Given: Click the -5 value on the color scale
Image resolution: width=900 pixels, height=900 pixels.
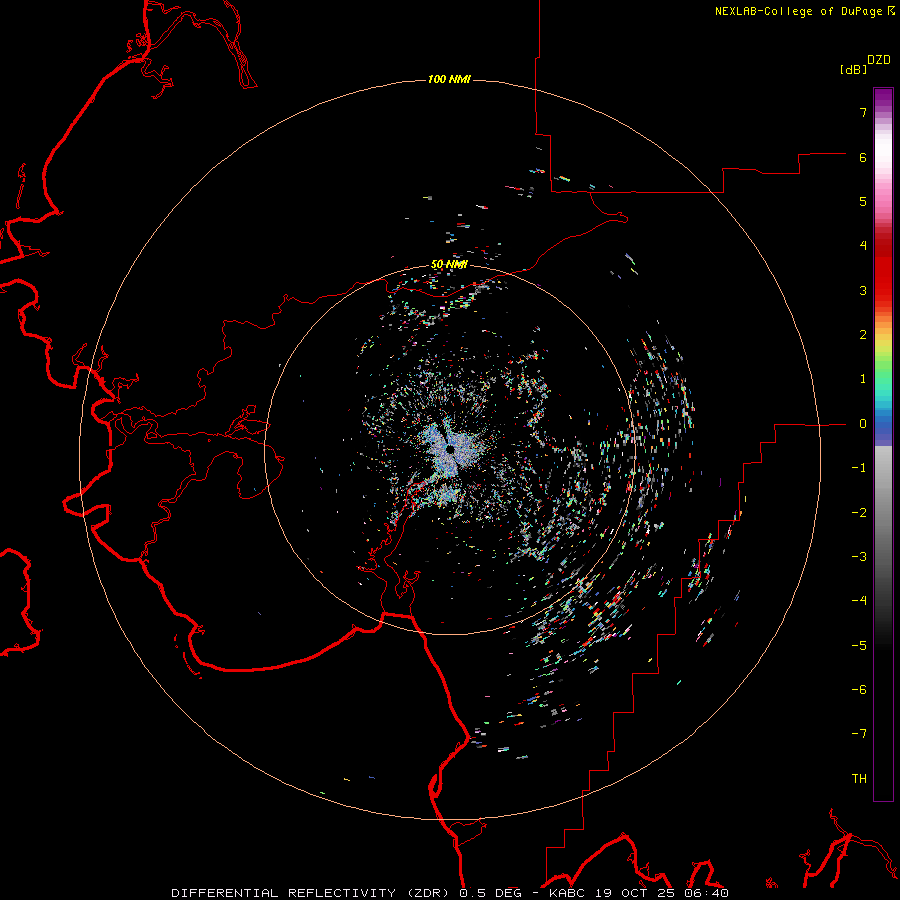Looking at the screenshot, I should [859, 646].
